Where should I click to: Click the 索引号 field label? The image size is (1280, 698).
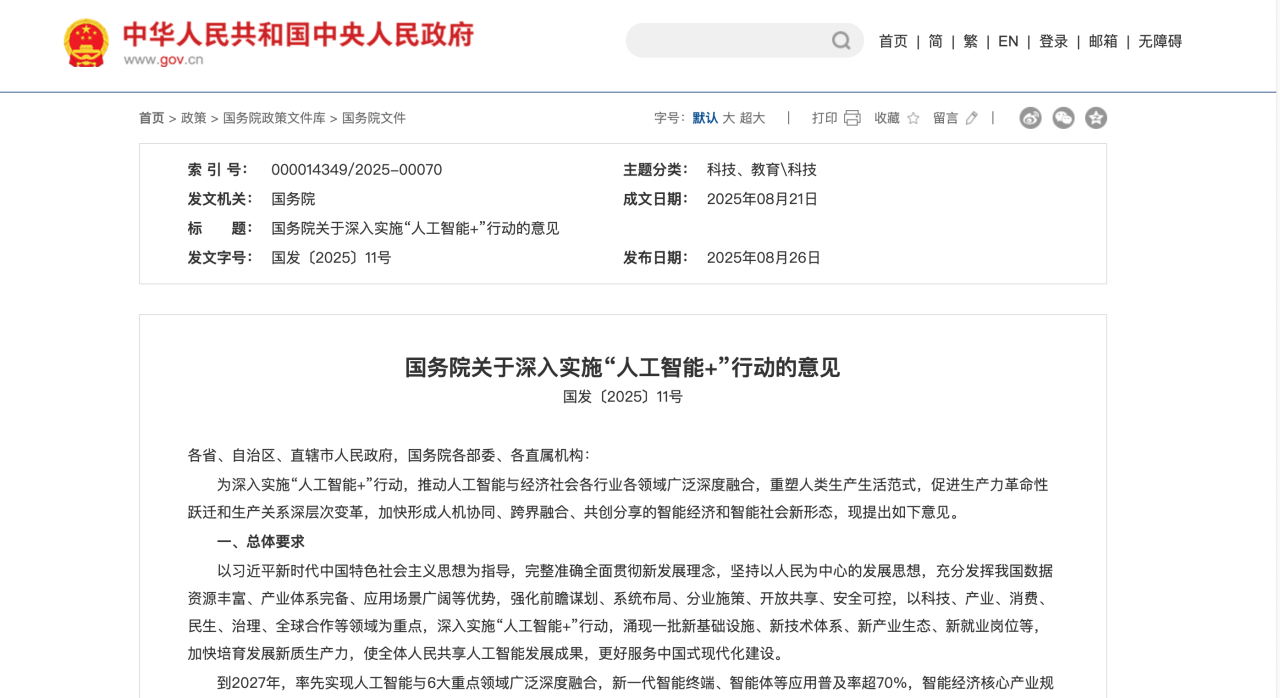pos(217,170)
